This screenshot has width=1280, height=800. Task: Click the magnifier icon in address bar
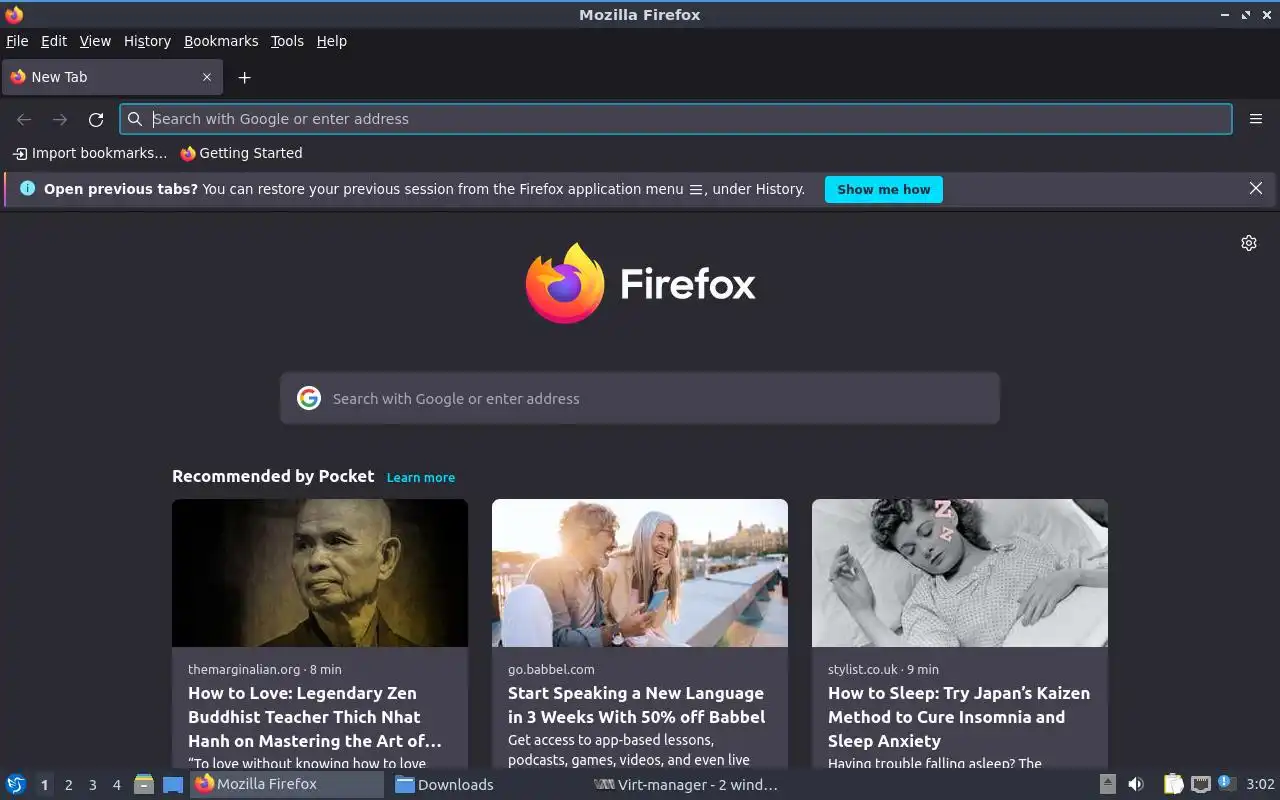[x=135, y=119]
